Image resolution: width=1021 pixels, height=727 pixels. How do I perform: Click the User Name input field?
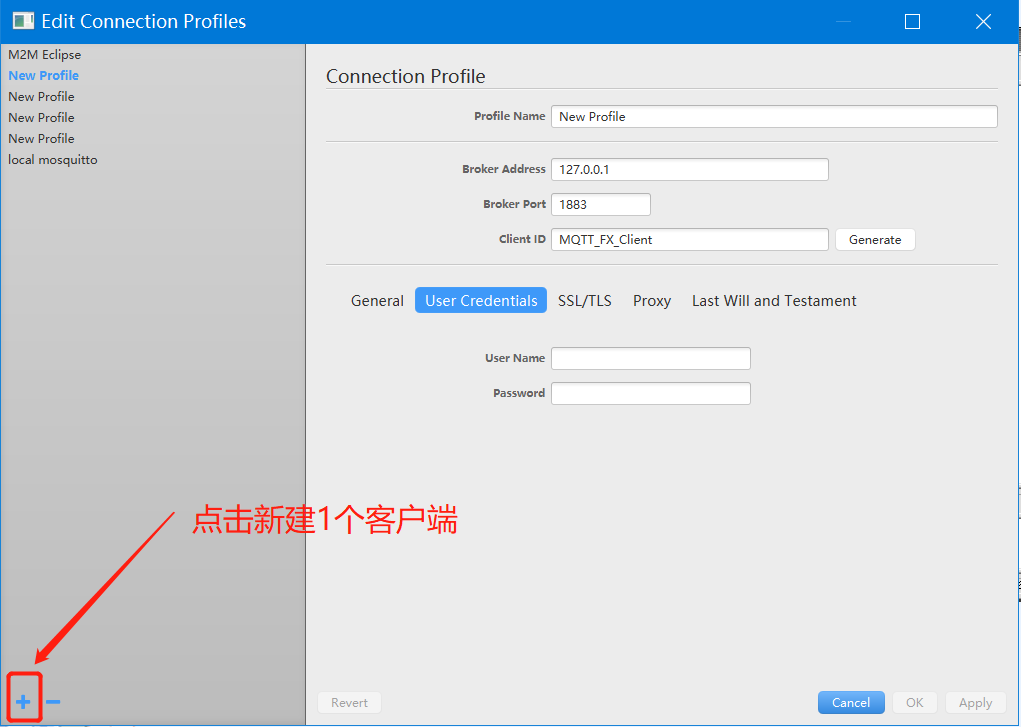coord(650,359)
